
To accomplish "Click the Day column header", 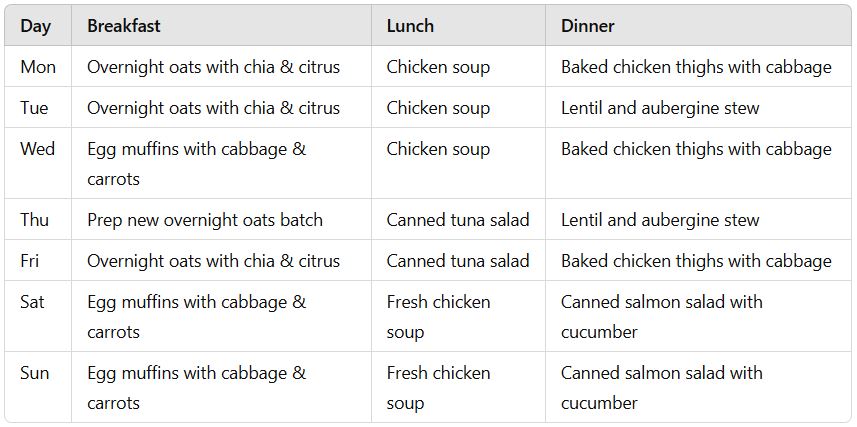I will [36, 26].
